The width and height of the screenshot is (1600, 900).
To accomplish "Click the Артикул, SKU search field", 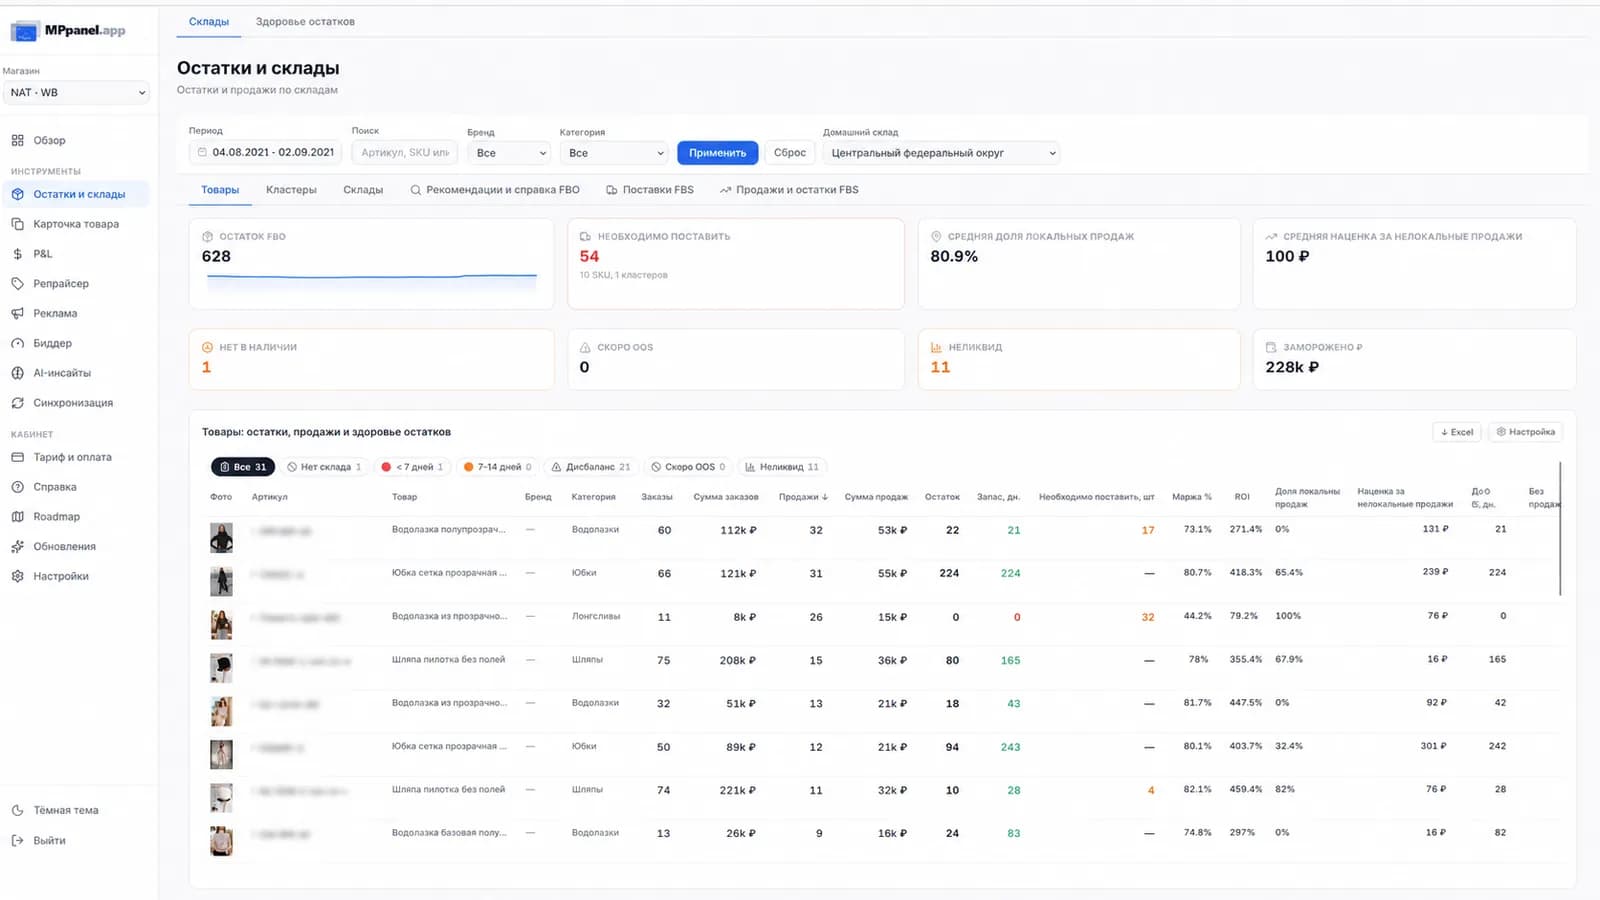I will [x=405, y=152].
